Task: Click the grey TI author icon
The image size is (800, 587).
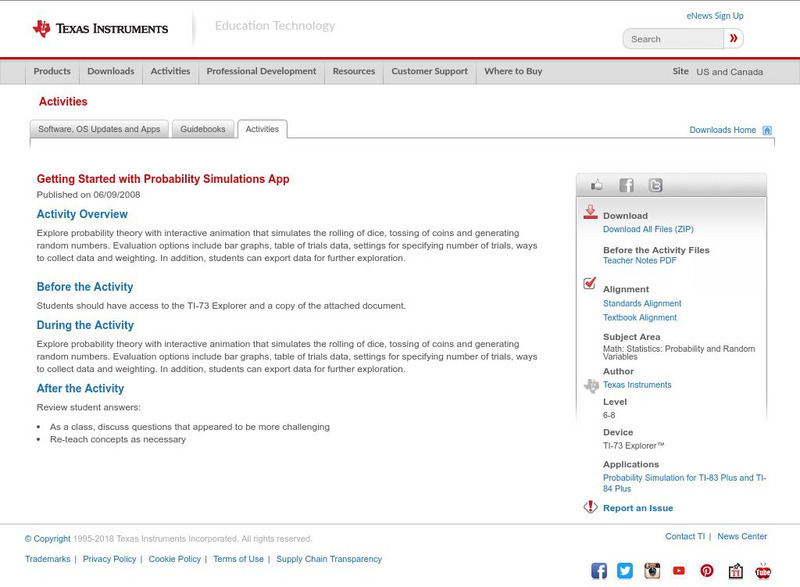Action: 591,386
